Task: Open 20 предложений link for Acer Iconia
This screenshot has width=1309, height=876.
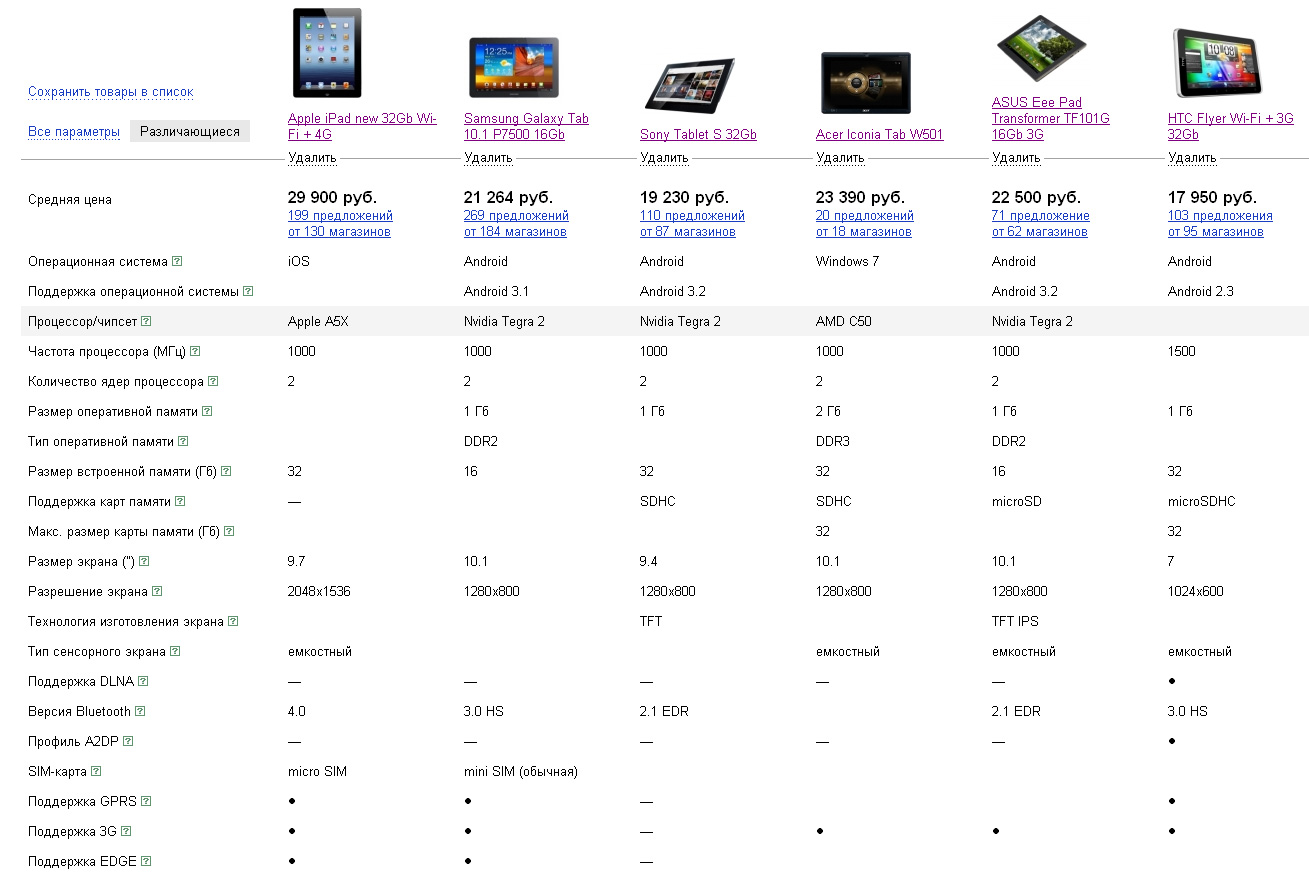Action: (x=865, y=216)
